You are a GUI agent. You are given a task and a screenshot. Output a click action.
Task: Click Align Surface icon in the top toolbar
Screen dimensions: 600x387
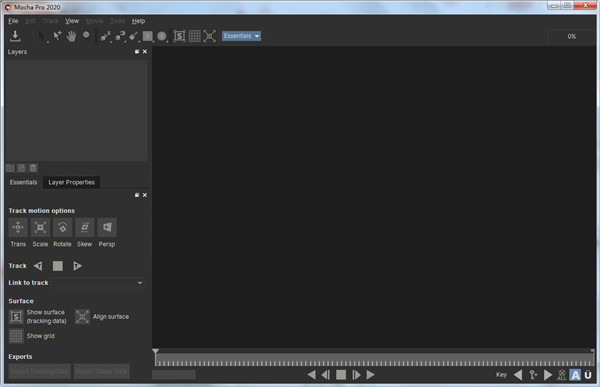pos(209,36)
